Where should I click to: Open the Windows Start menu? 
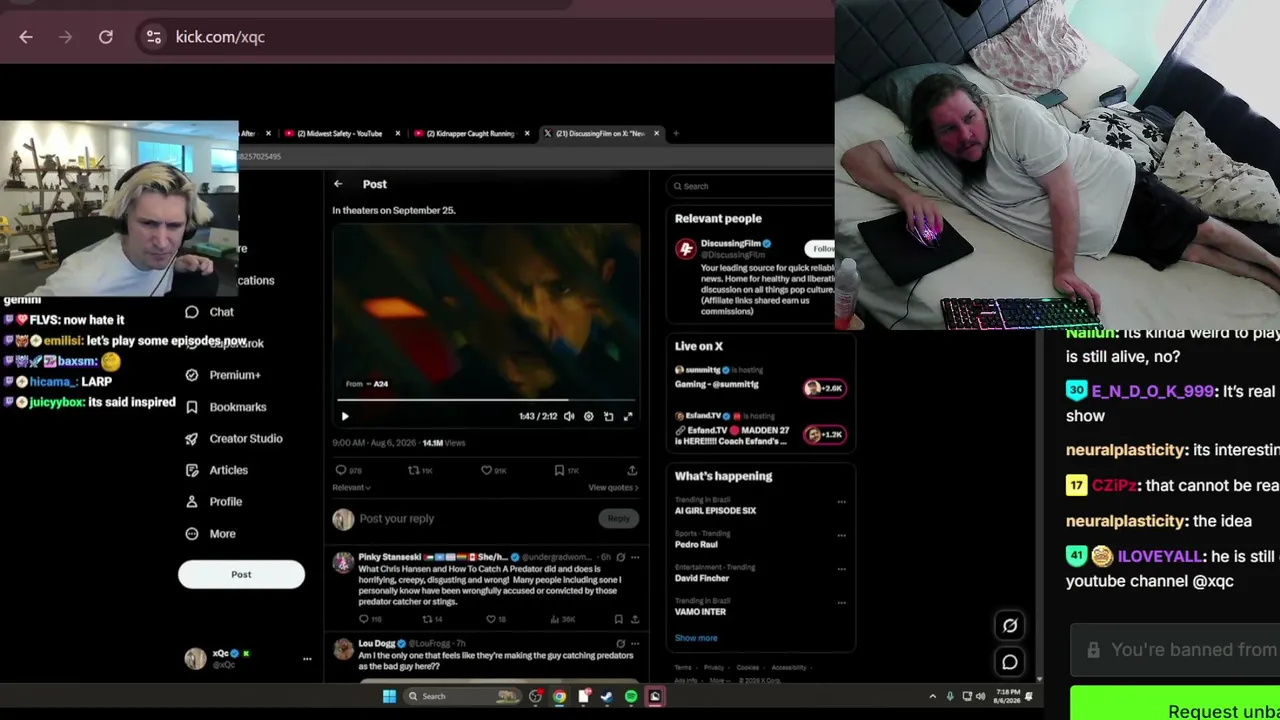pyautogui.click(x=389, y=696)
